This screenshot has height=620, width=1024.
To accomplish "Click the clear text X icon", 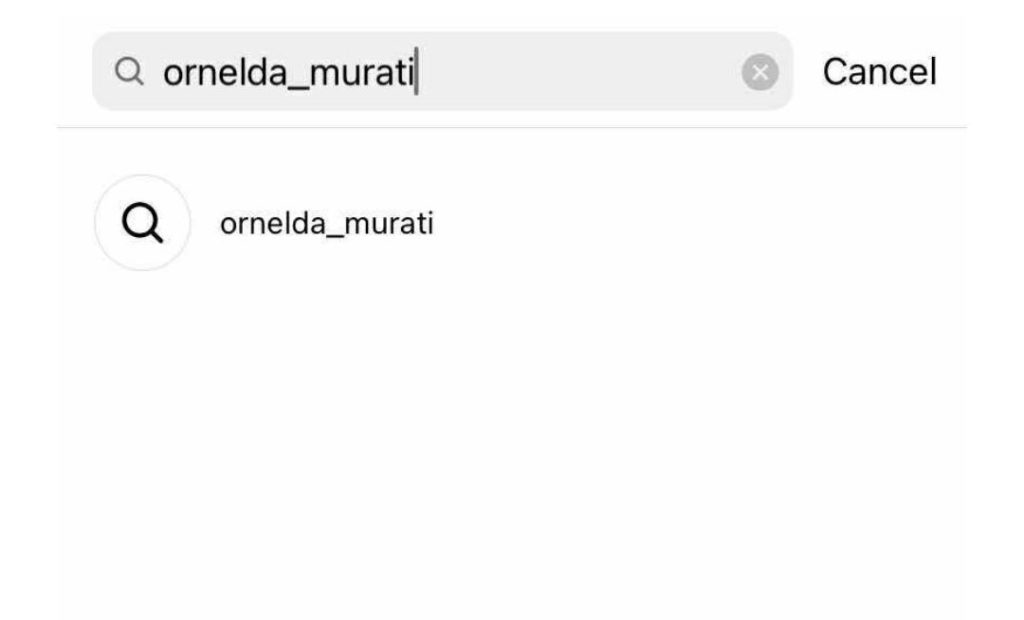I will pos(760,72).
